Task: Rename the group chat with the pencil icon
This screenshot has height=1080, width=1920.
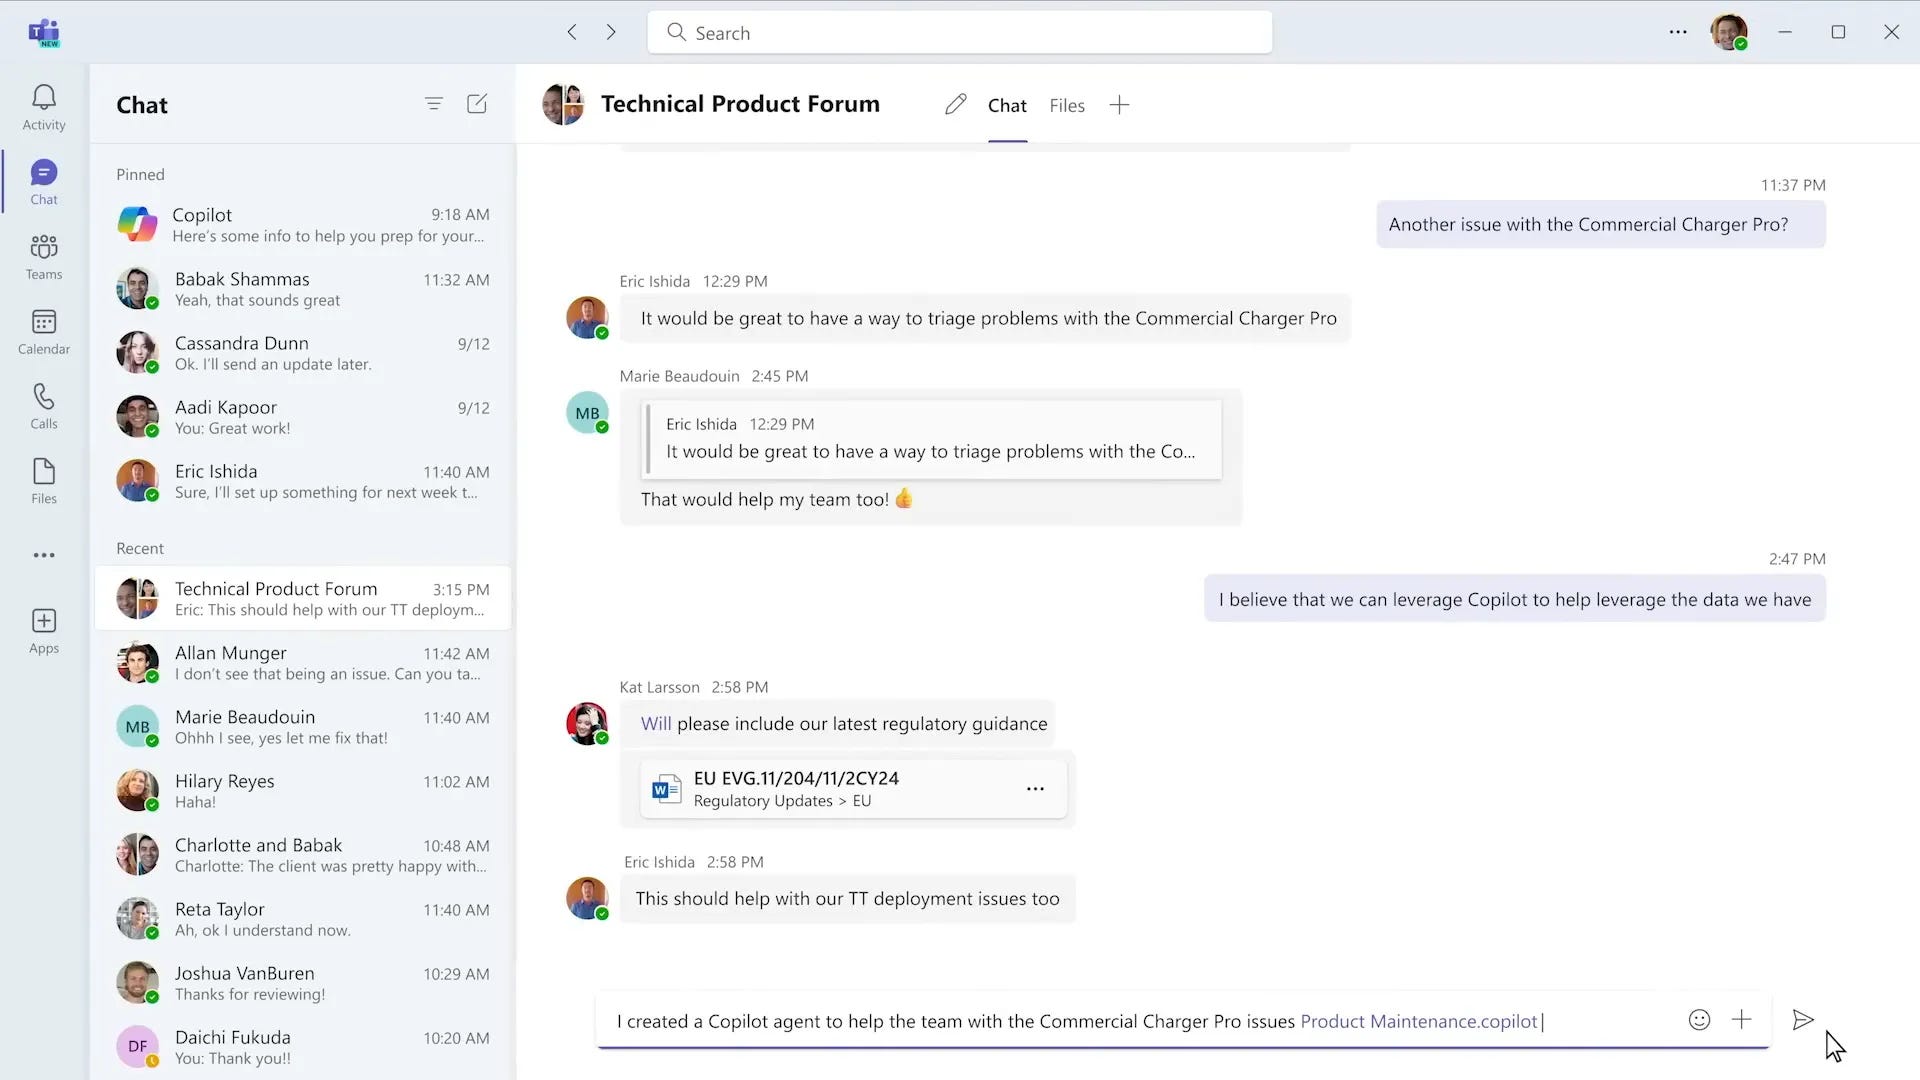Action: (x=955, y=103)
